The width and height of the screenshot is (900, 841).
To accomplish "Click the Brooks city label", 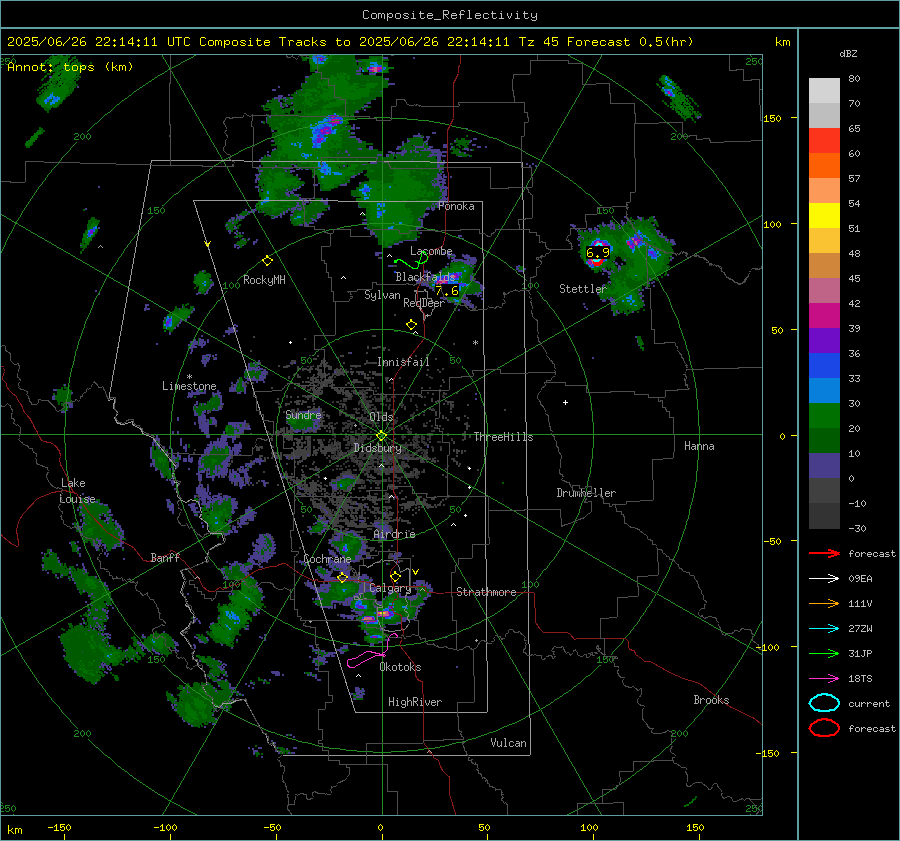I will click(x=711, y=700).
